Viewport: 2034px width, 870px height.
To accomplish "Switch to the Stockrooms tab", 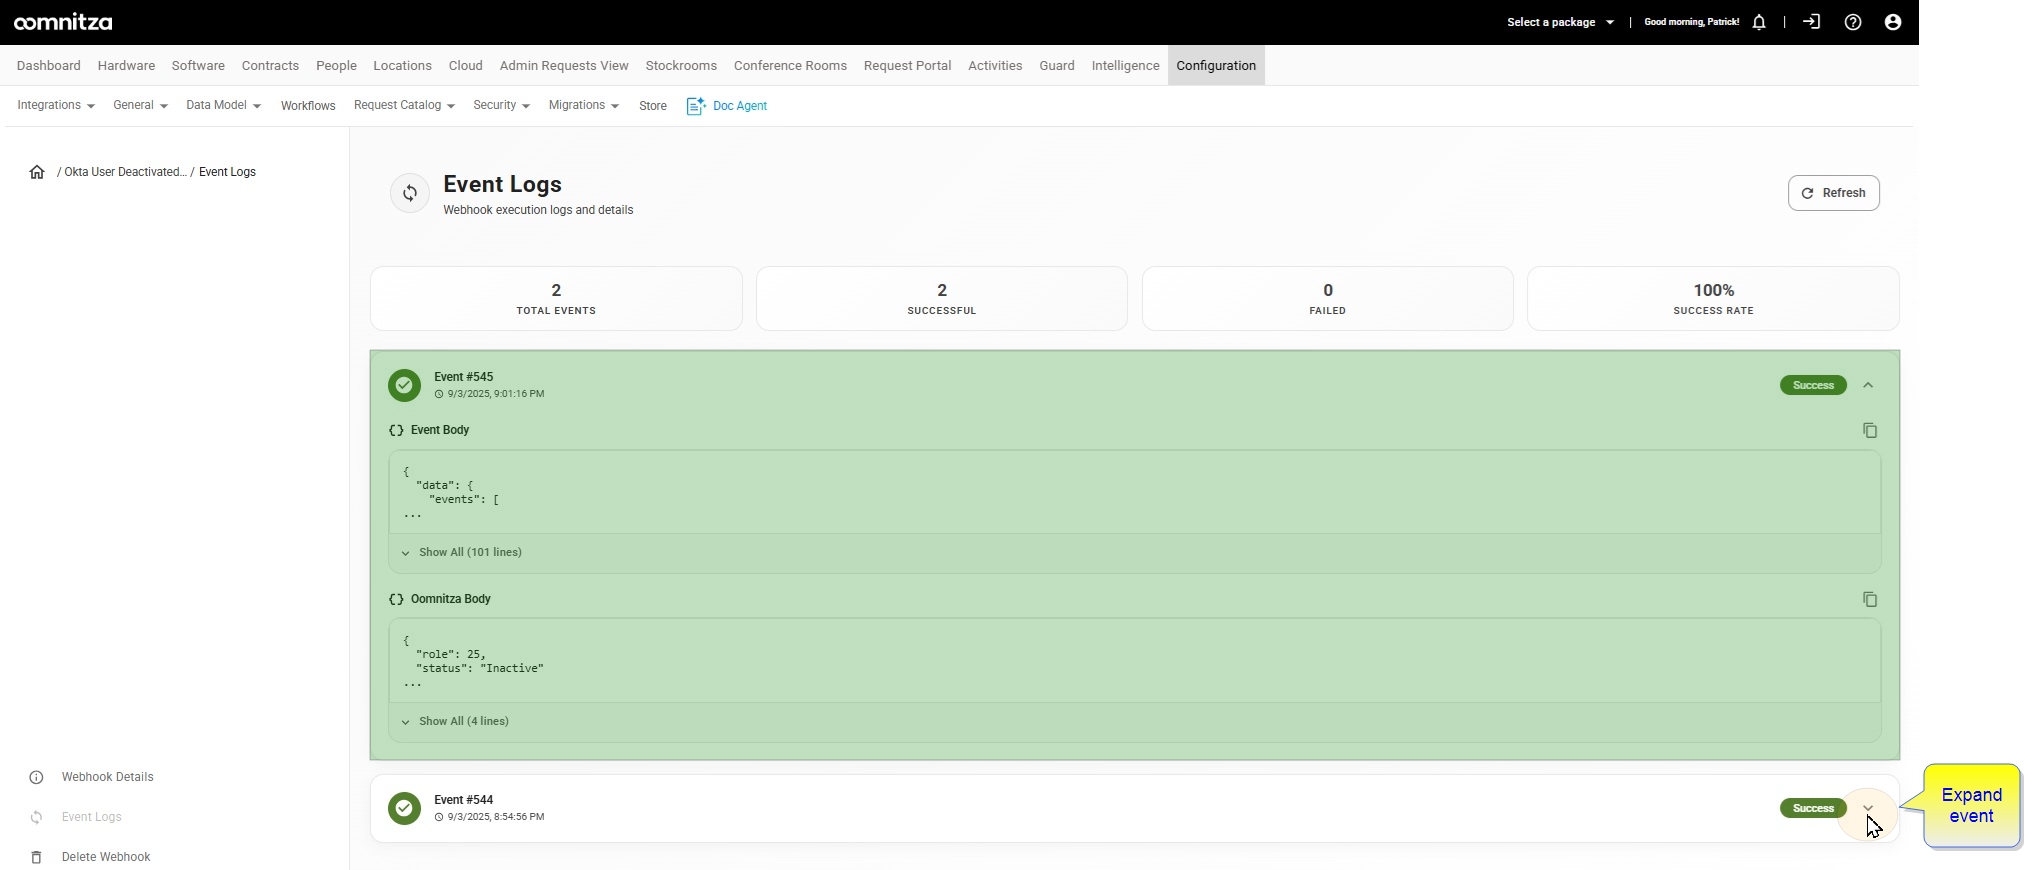I will coord(681,65).
